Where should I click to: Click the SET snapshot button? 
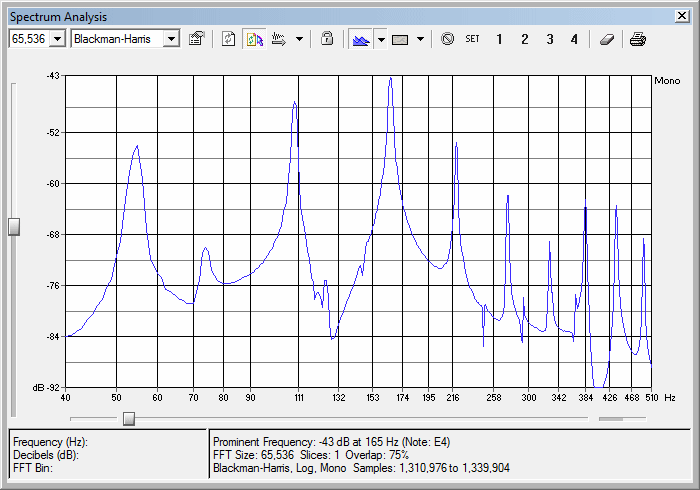point(472,39)
